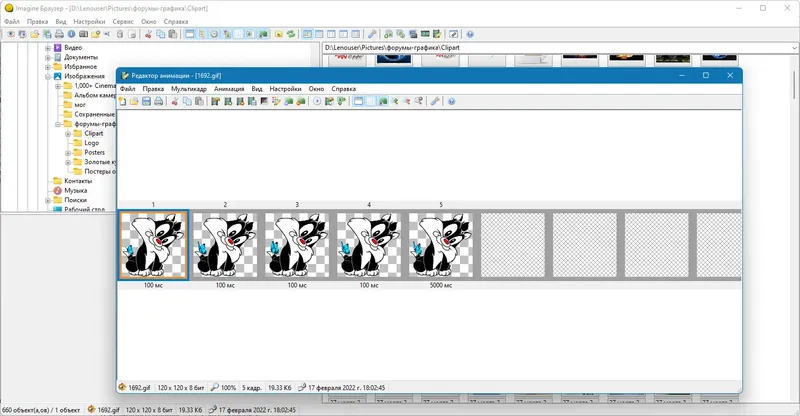Screen dimensions: 800x416
Task: Expand the Clipart folder node
Action: pyautogui.click(x=68, y=134)
